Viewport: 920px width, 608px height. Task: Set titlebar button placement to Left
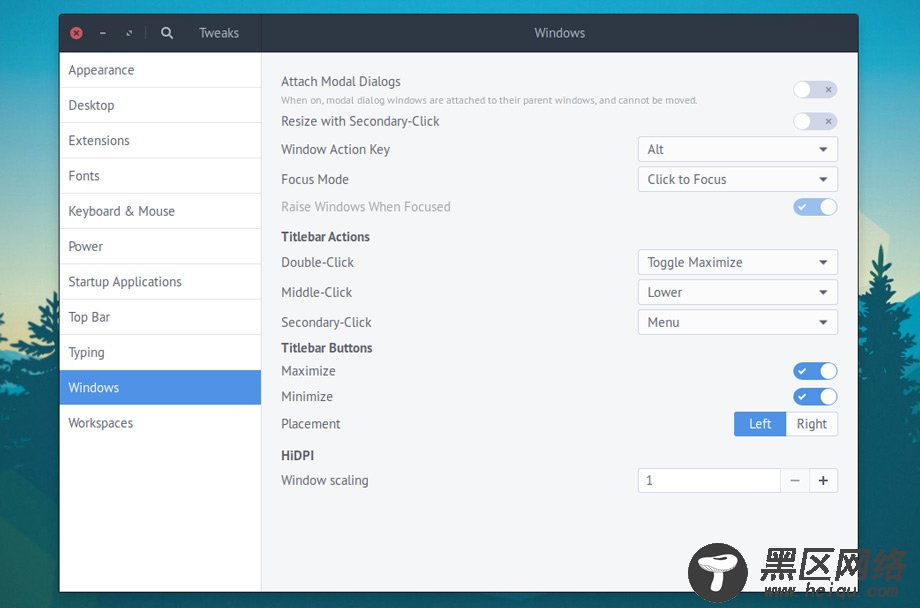[x=760, y=424]
